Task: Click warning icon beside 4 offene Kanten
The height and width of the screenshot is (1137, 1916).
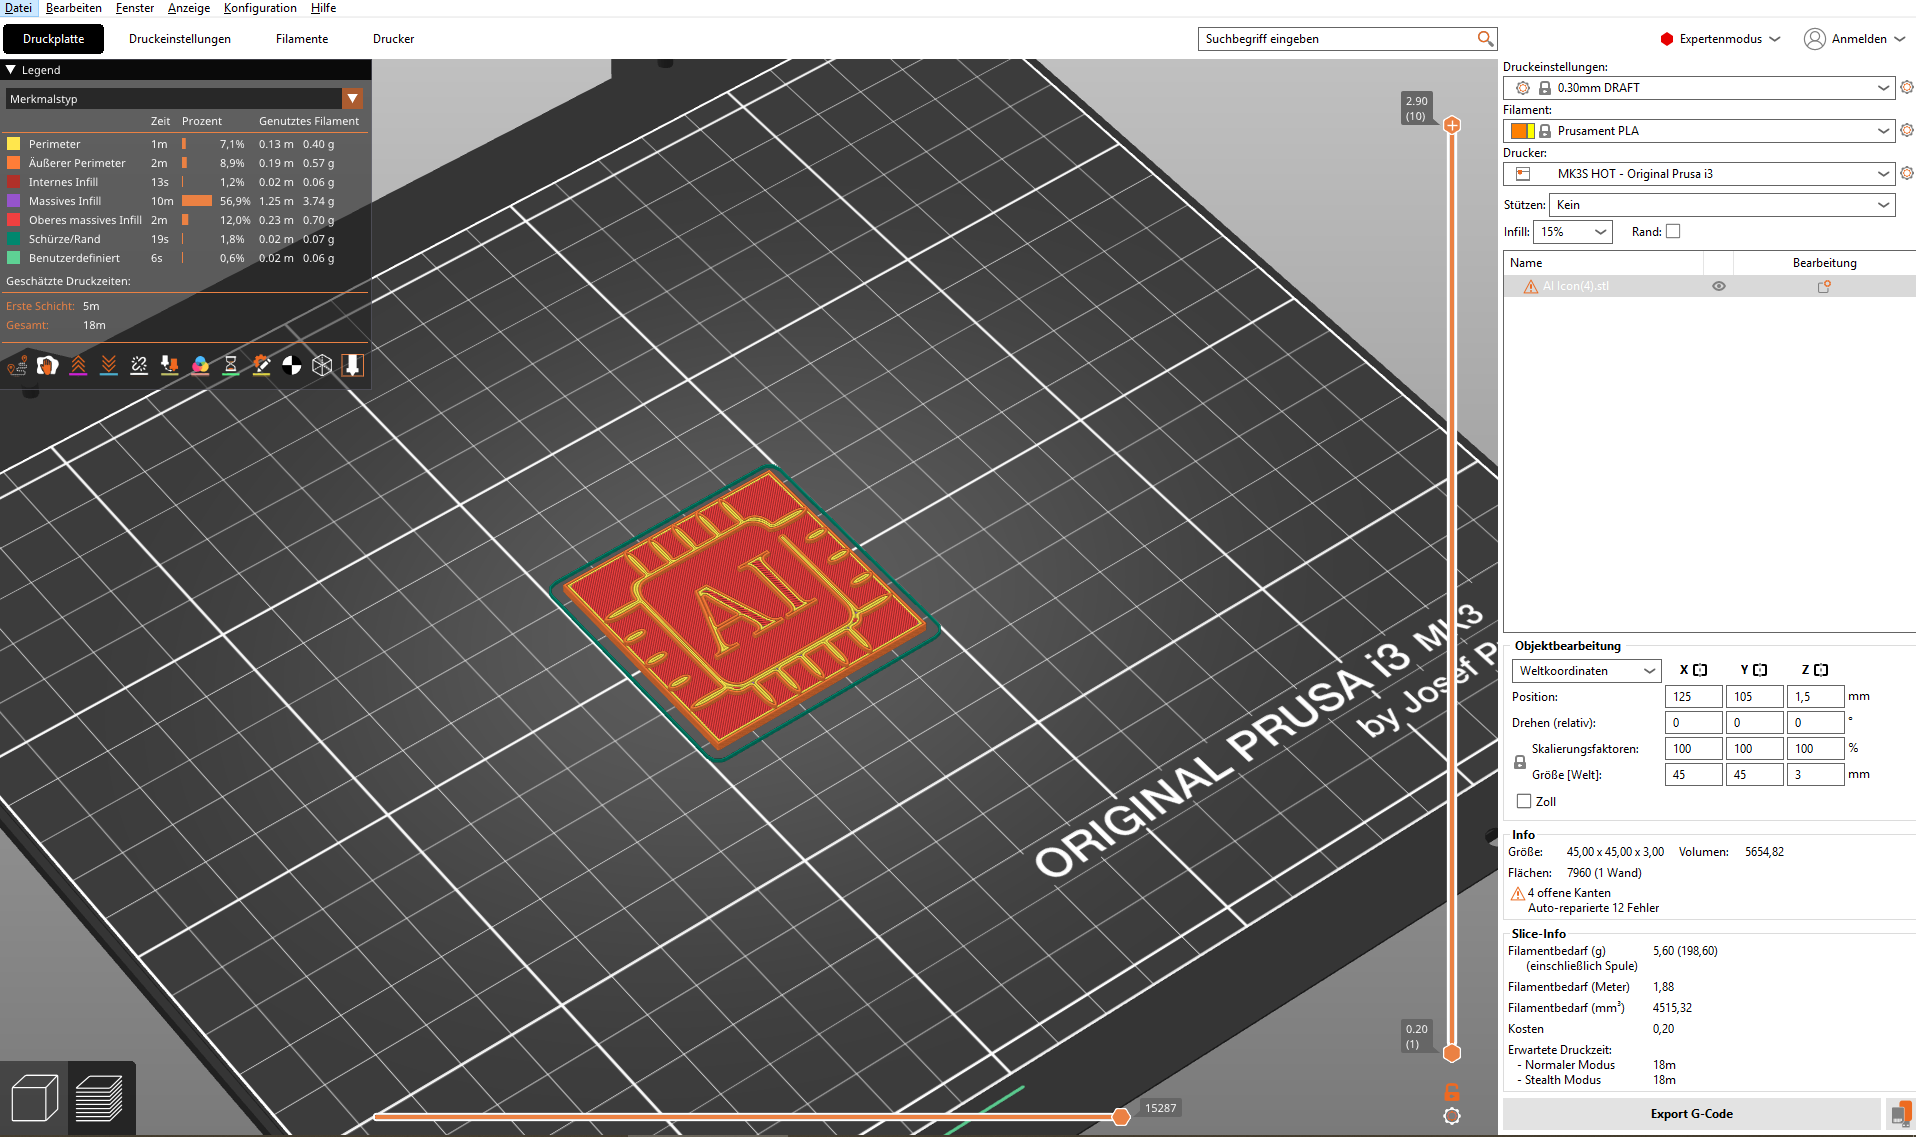Action: 1518,894
